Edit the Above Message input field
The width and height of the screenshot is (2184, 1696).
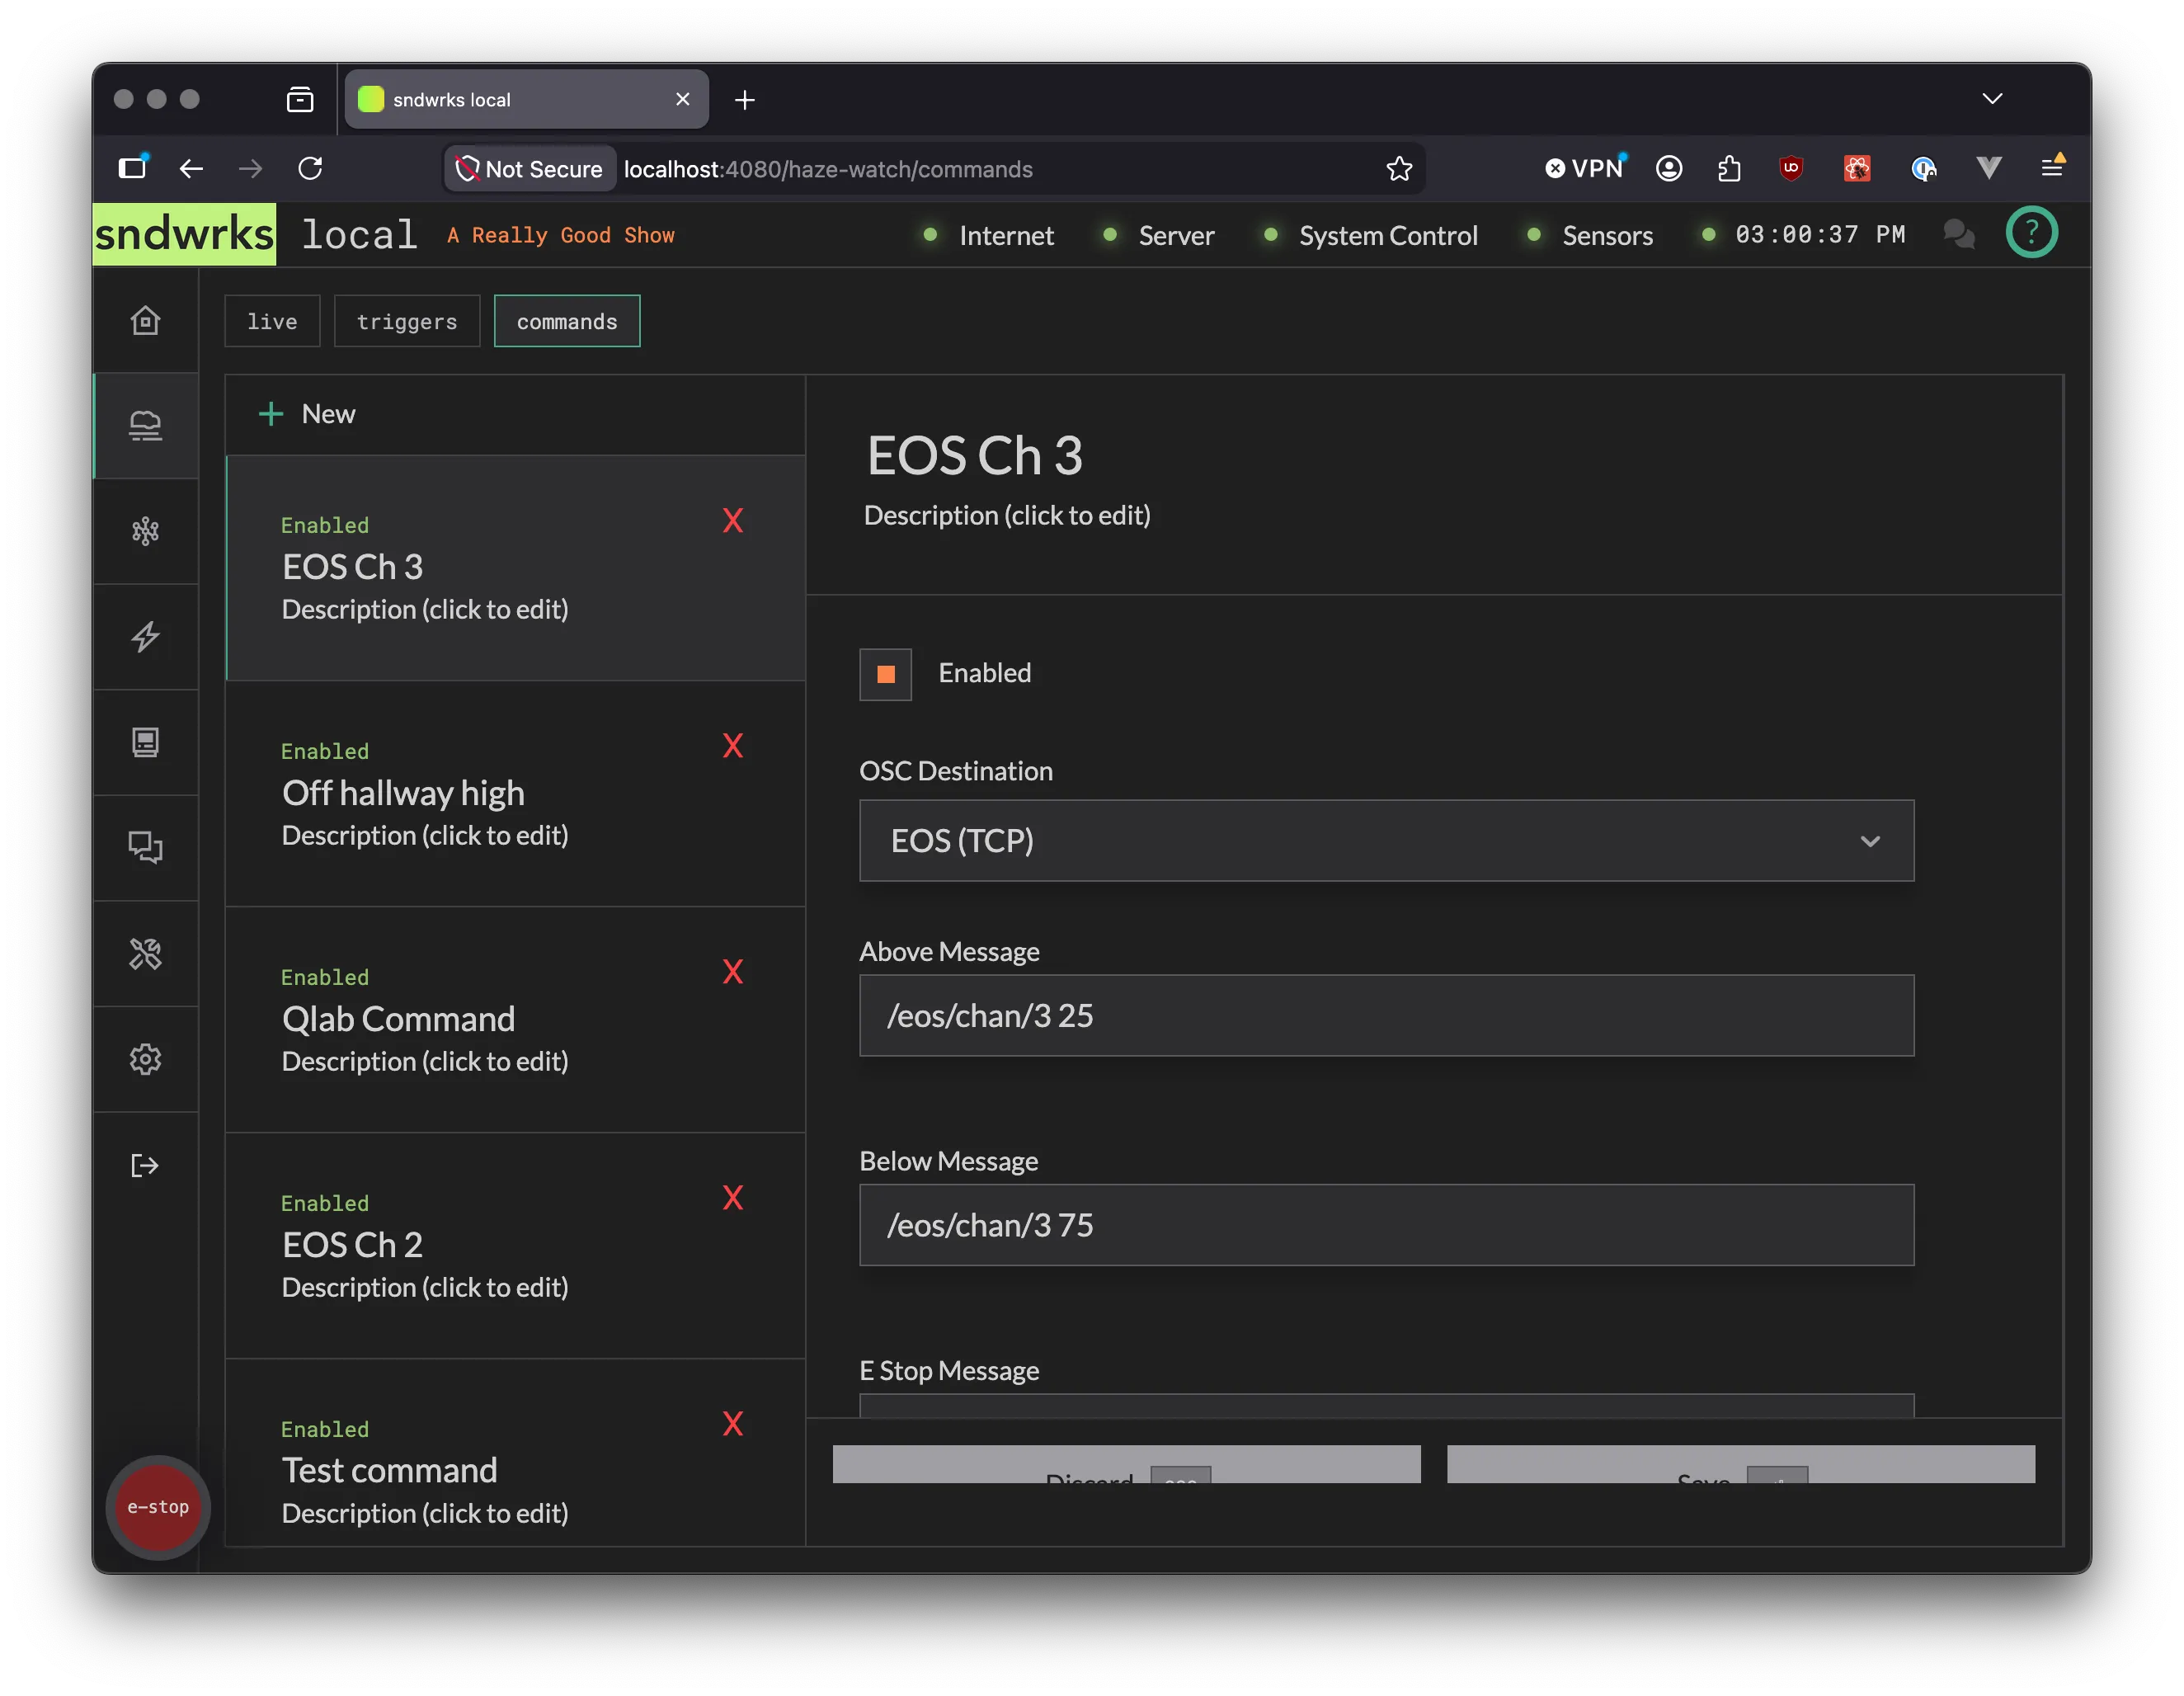[1386, 1016]
